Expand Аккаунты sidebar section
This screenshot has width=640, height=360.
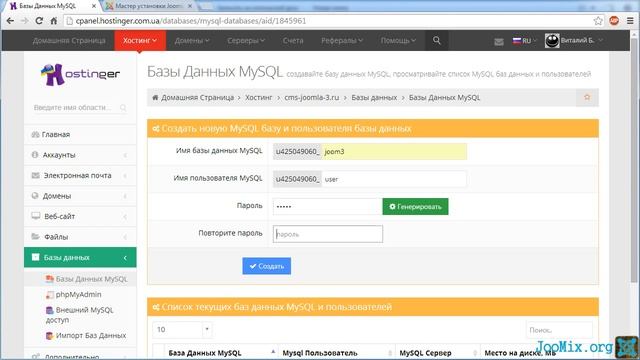pyautogui.click(x=80, y=155)
